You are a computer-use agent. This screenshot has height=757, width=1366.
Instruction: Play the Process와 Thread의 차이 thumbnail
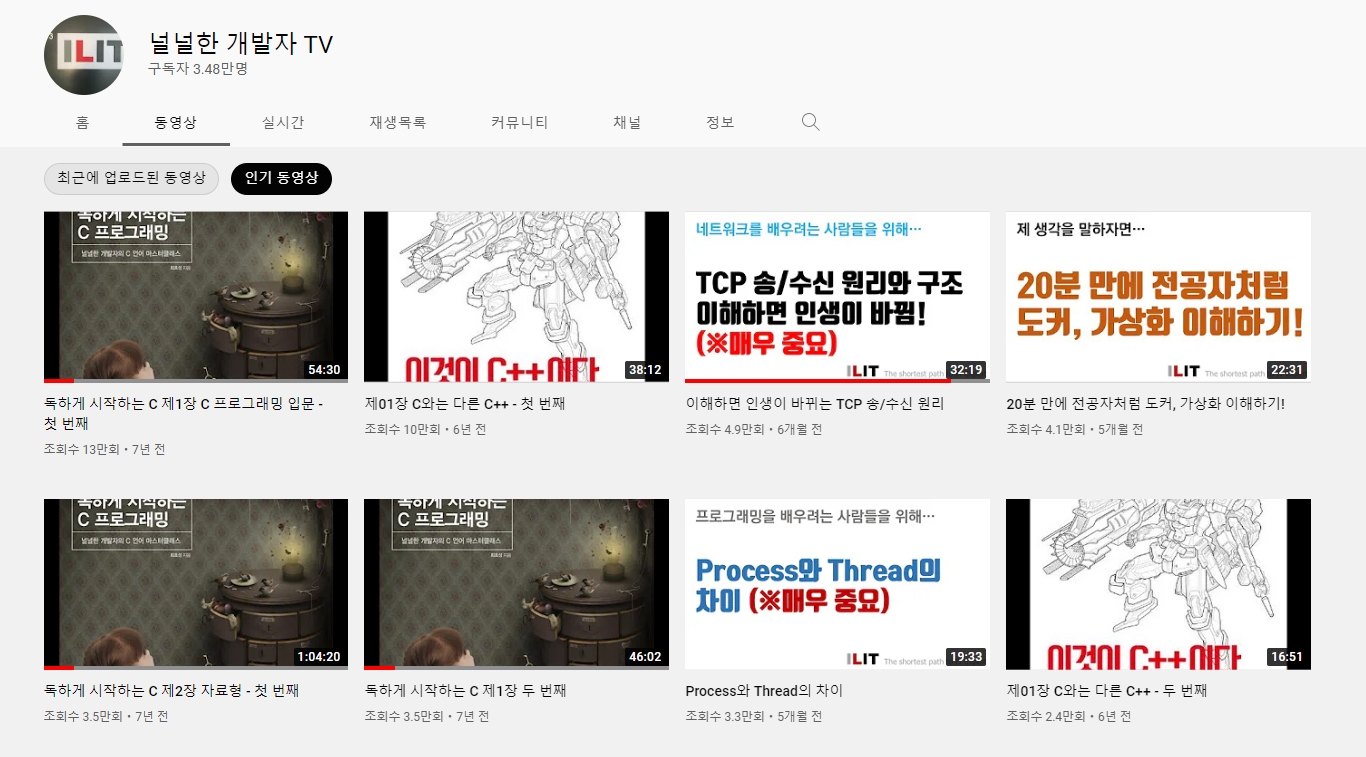837,584
